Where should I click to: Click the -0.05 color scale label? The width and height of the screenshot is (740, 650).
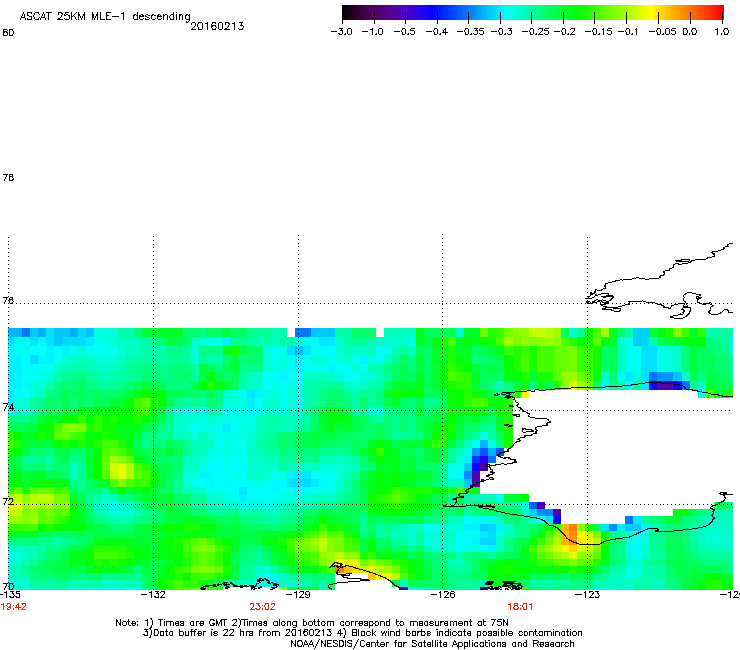tap(662, 32)
